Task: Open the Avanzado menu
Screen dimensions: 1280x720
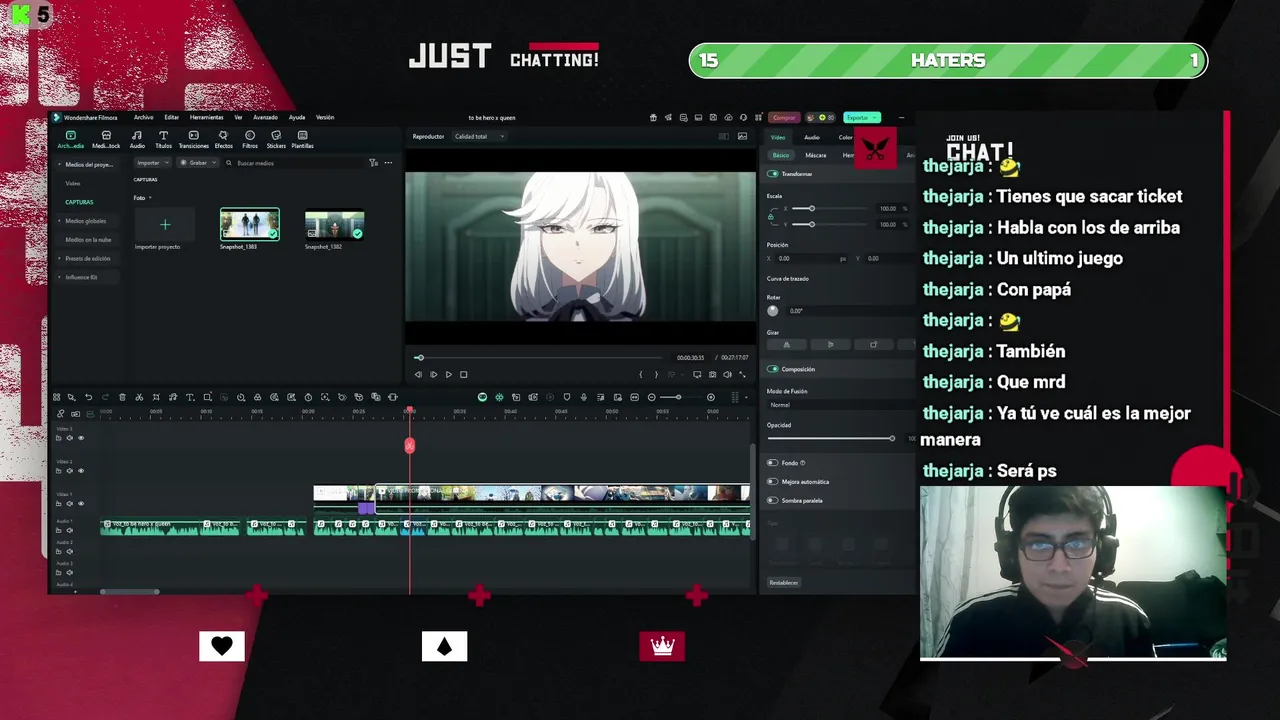Action: tap(265, 117)
